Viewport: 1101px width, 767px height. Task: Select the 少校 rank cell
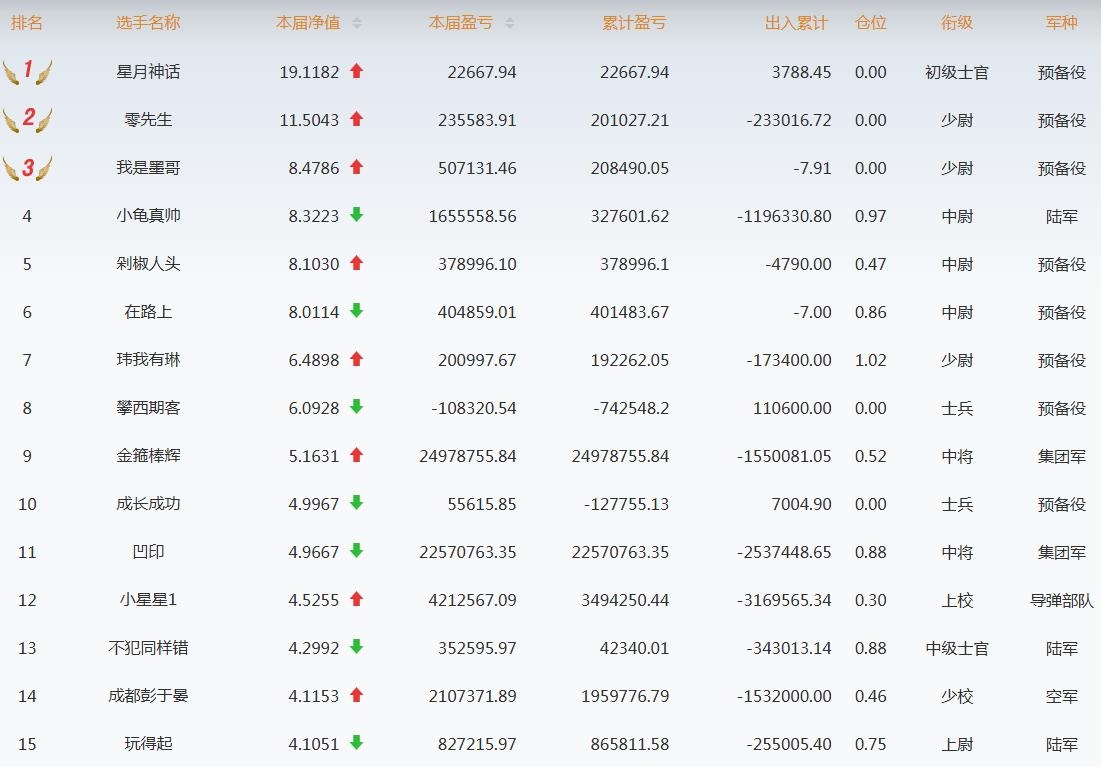click(957, 695)
